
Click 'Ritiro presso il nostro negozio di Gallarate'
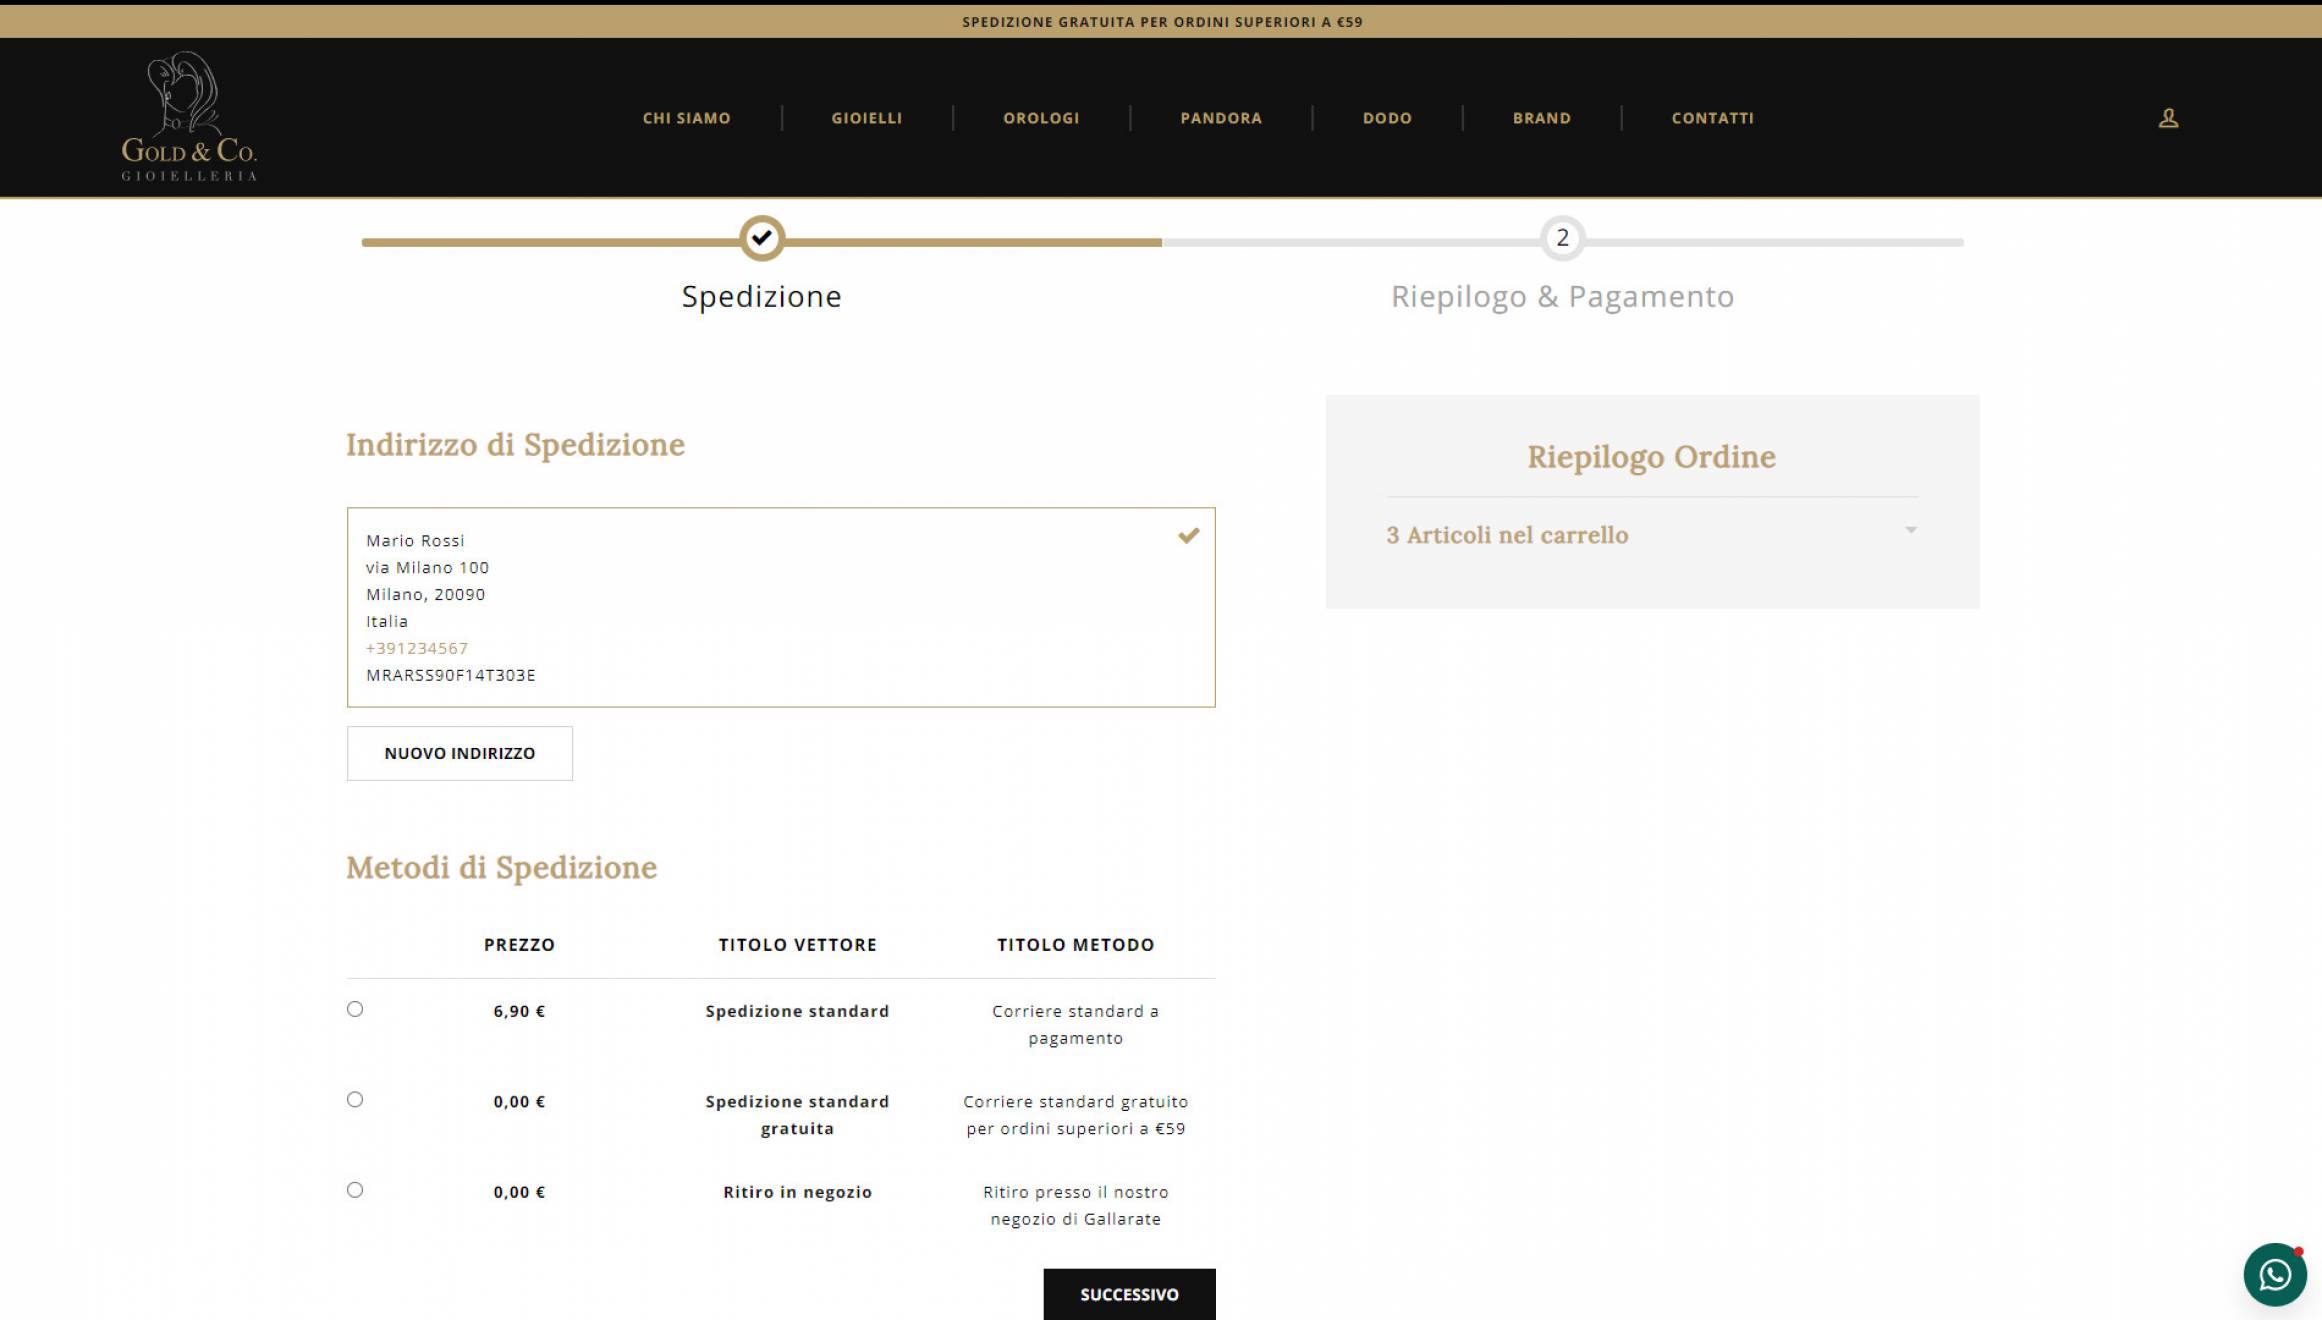1075,1205
